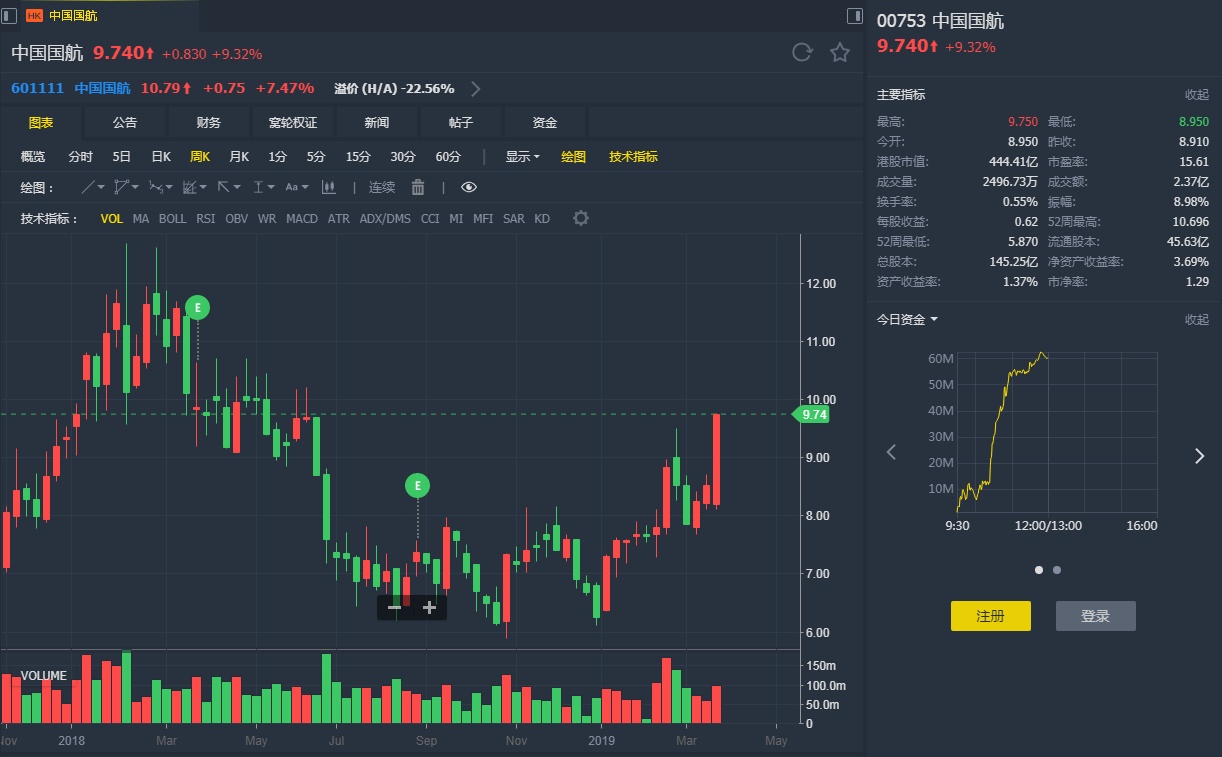Click the yellow 注册 button
The image size is (1222, 757).
[x=990, y=616]
